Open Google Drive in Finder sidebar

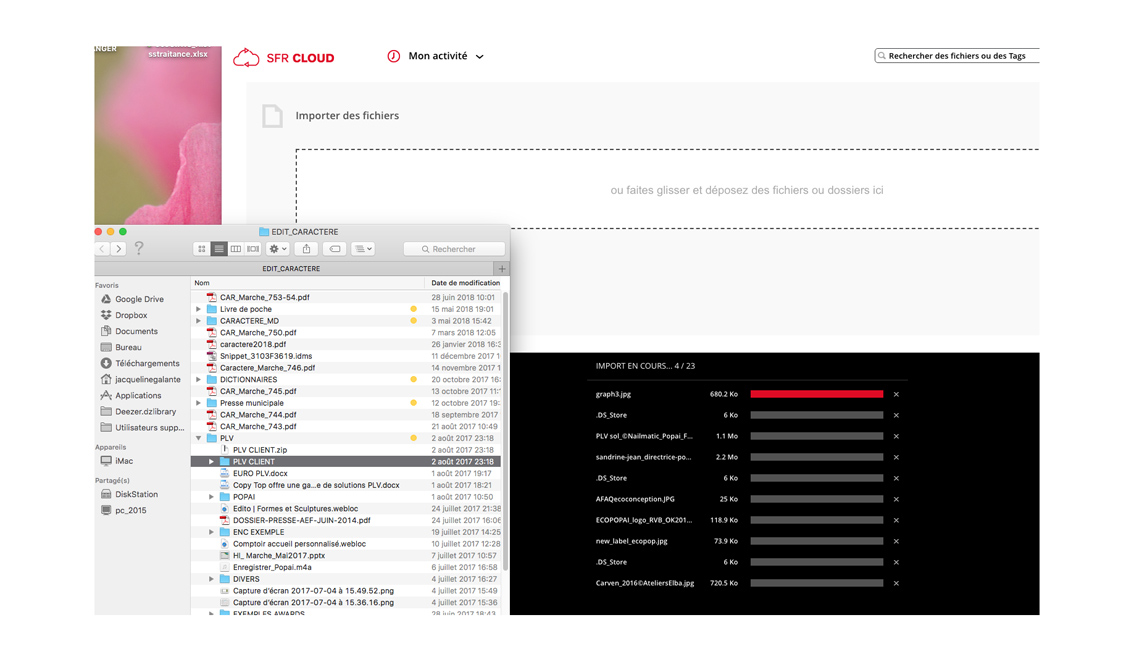(x=132, y=299)
